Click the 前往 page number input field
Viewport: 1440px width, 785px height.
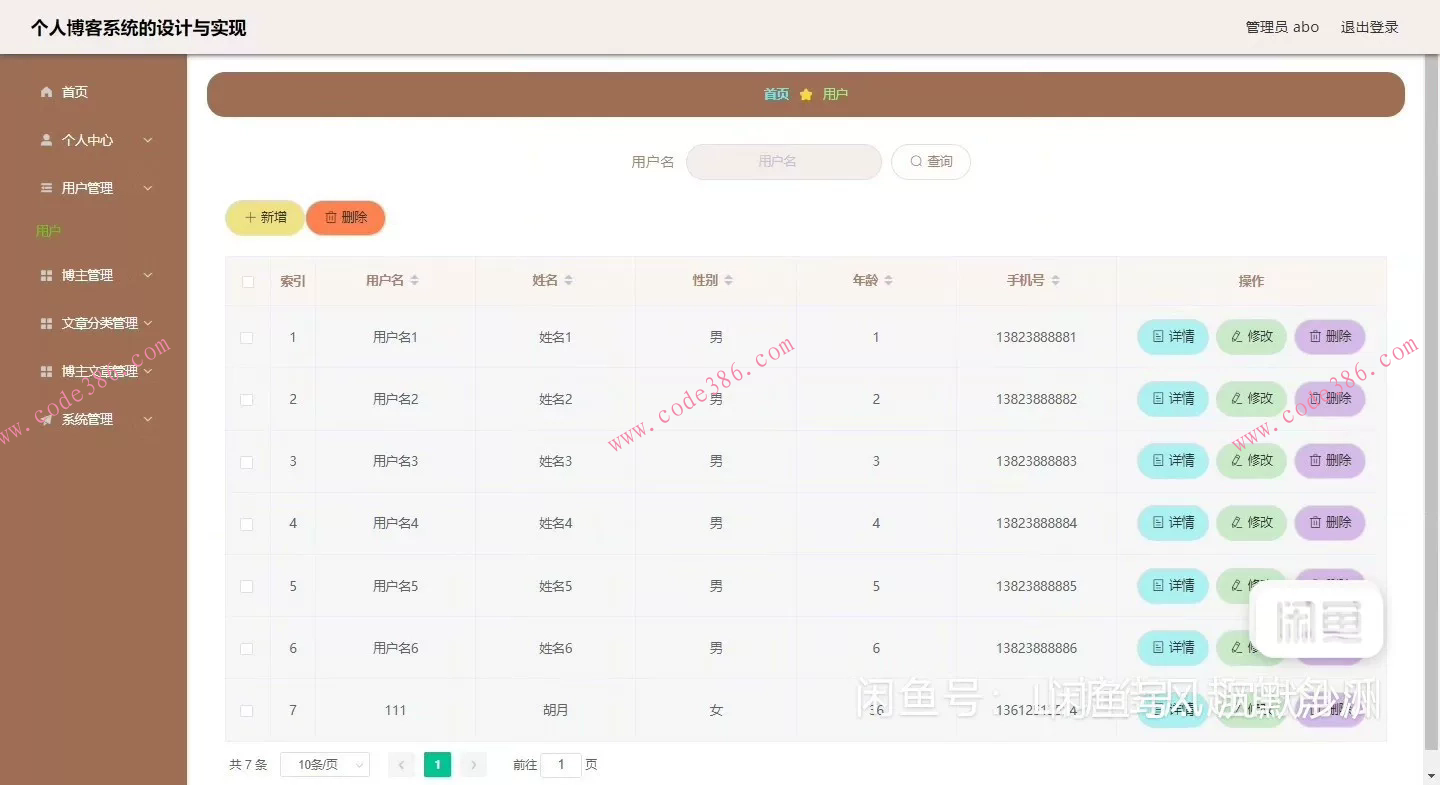click(561, 763)
